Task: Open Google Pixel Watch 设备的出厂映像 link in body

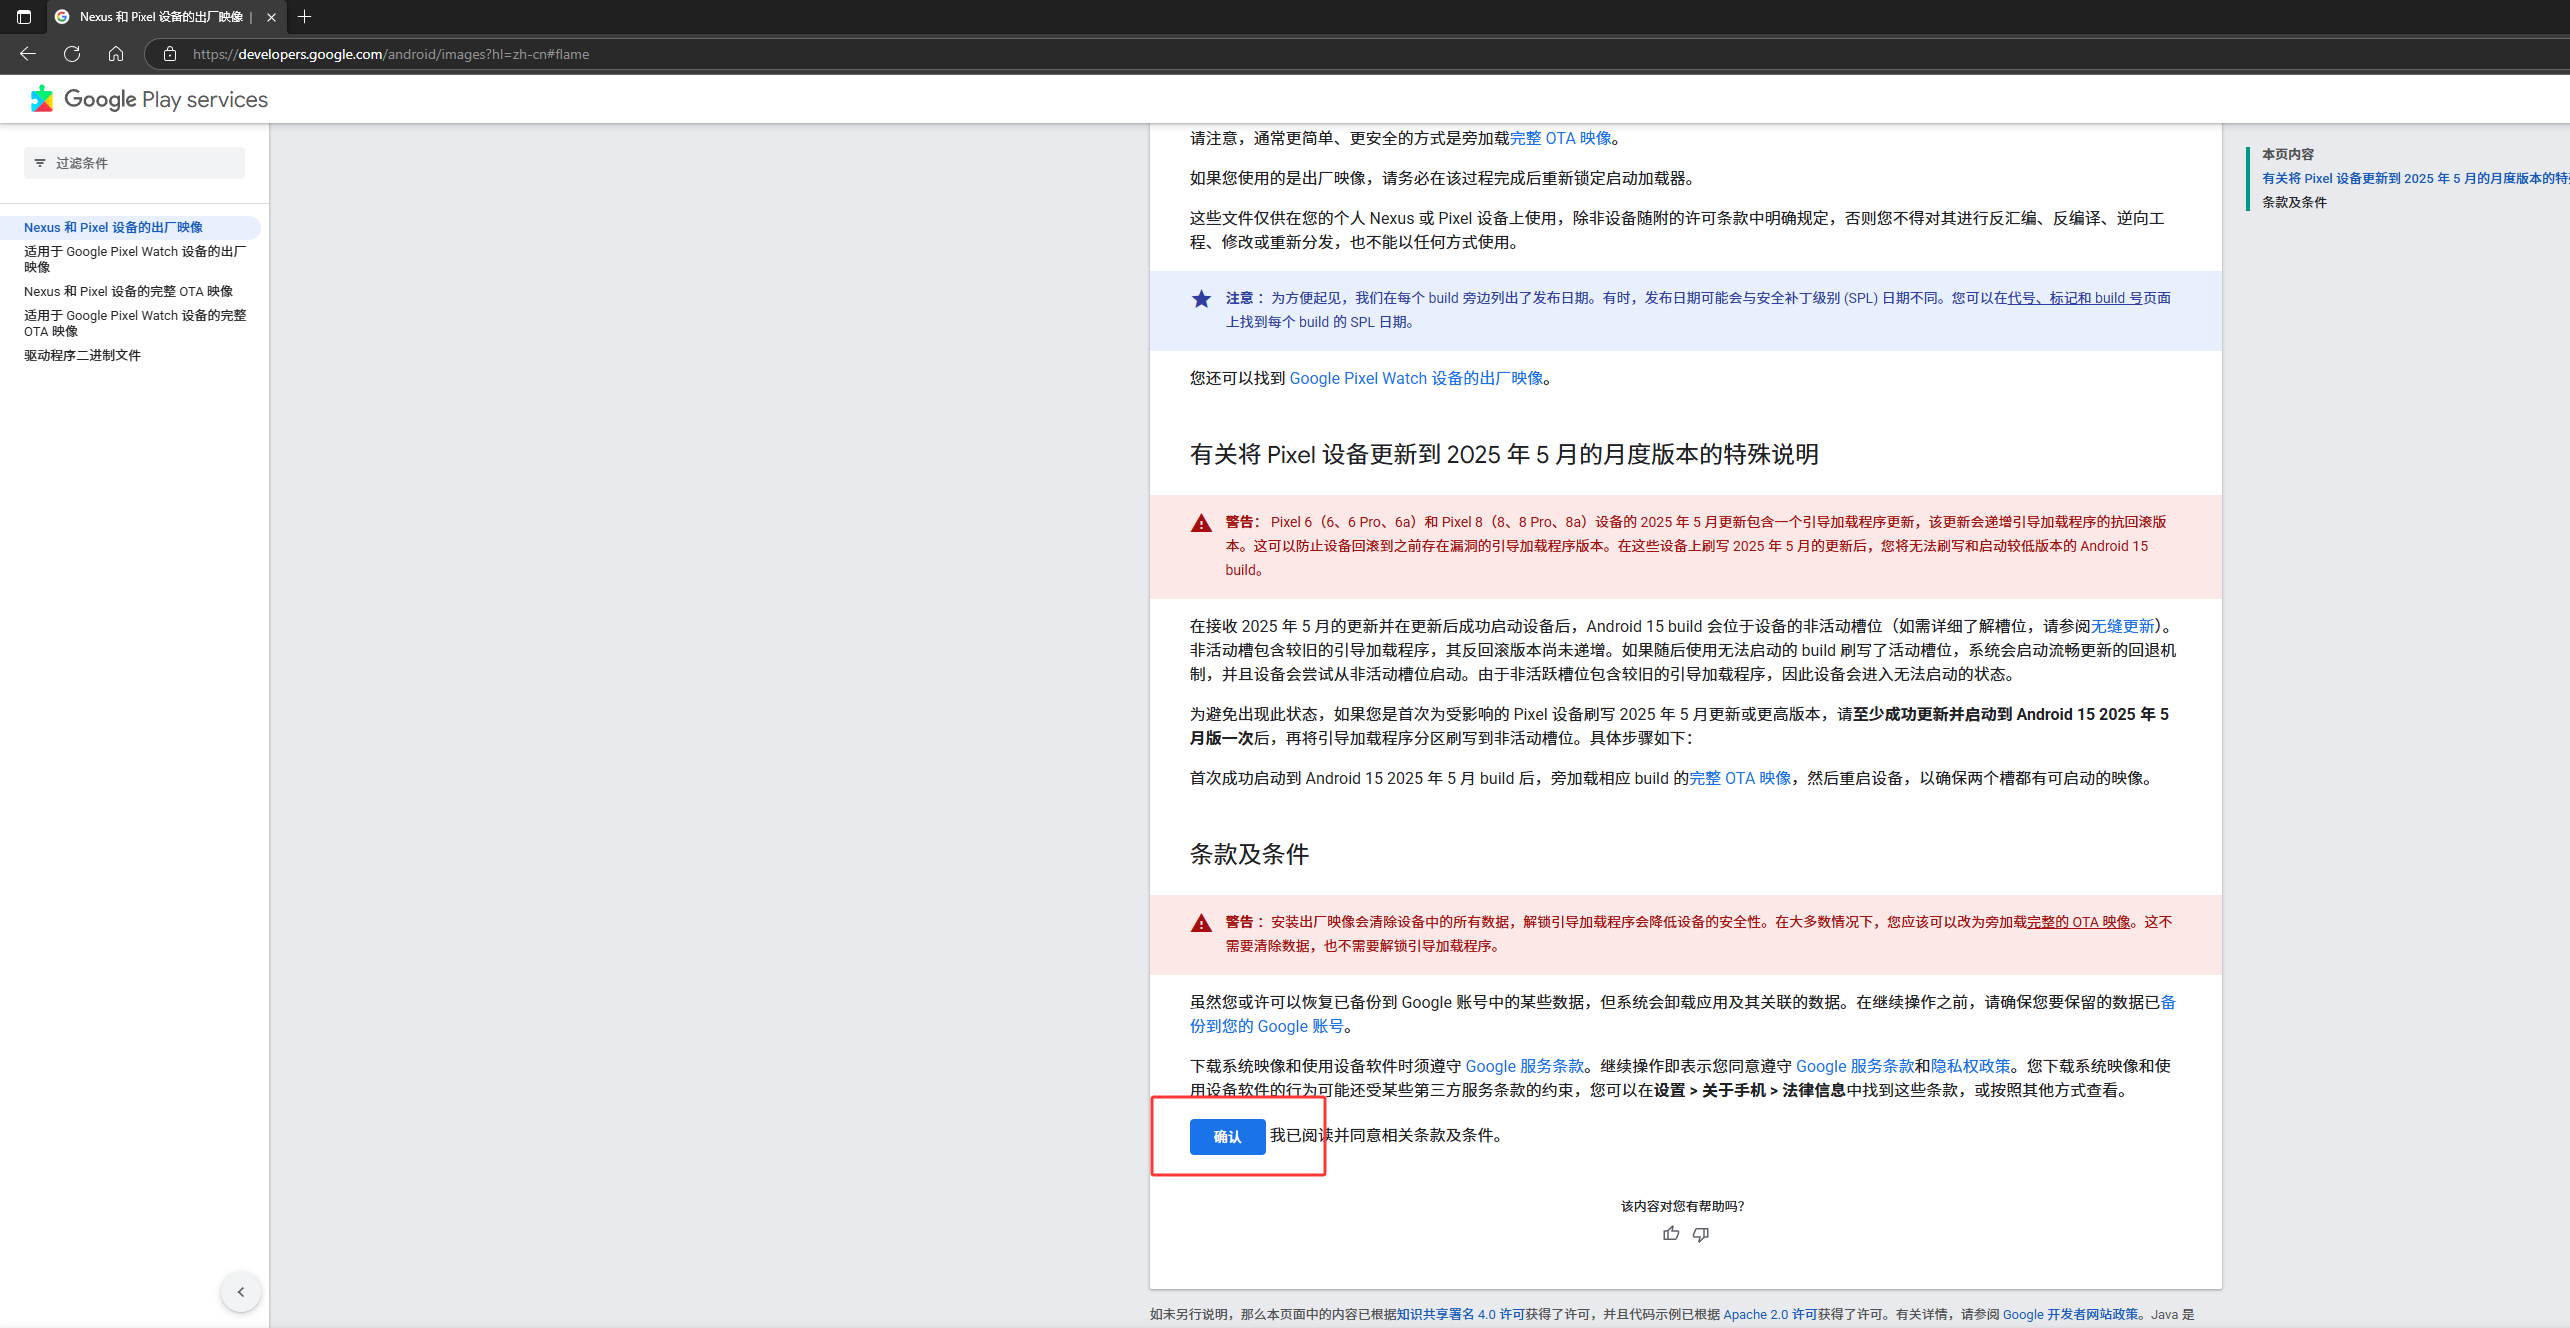Action: [x=1416, y=378]
